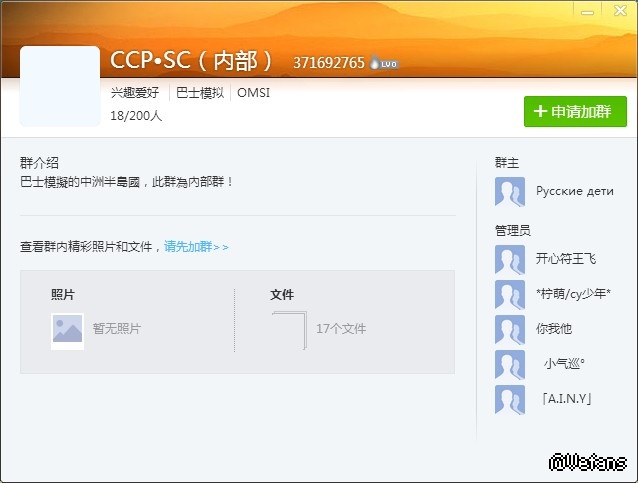The image size is (638, 483).
Task: Click the avatar of 你我他
Action: pos(510,329)
